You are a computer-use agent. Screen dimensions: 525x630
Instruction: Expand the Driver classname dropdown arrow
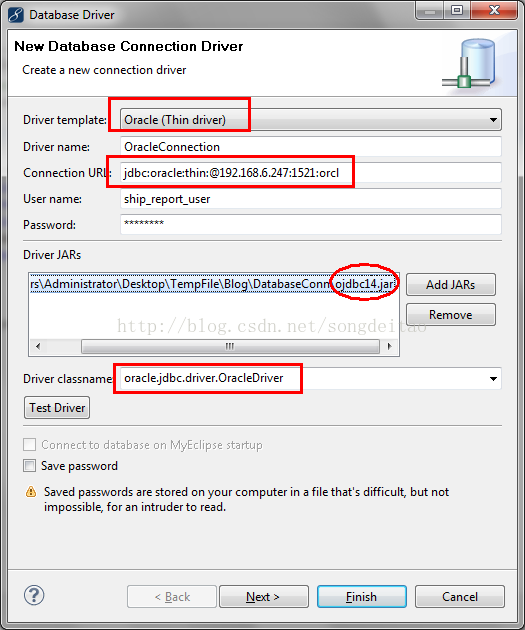coord(493,378)
